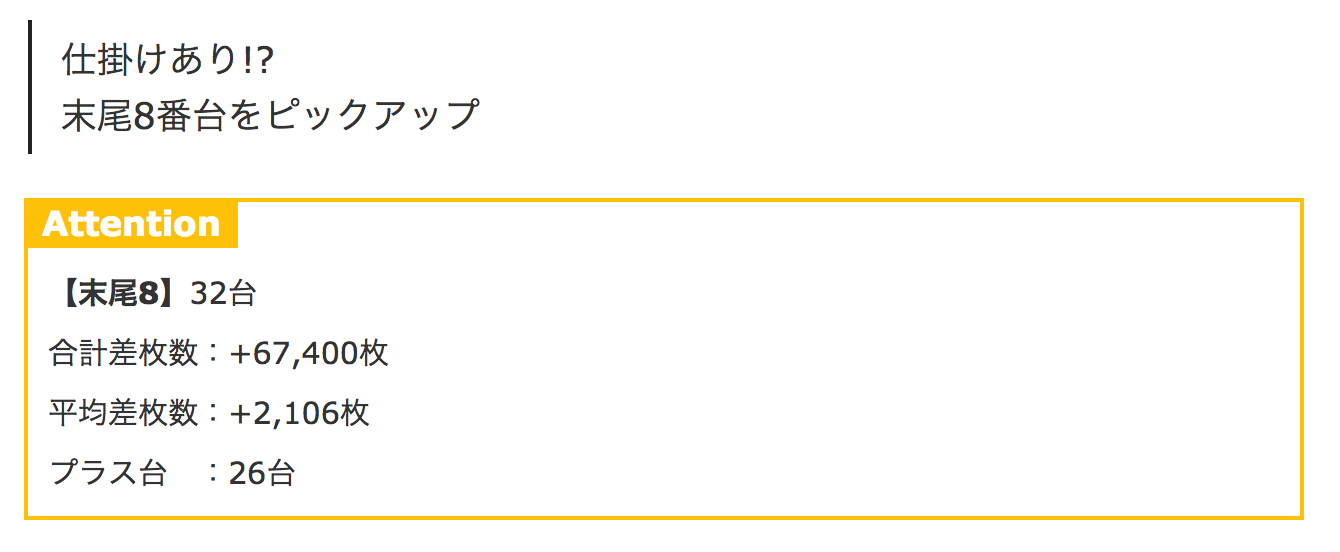This screenshot has height=552, width=1340.
Task: Click the digit 8 in 末尾8番台 heading
Action: (141, 116)
